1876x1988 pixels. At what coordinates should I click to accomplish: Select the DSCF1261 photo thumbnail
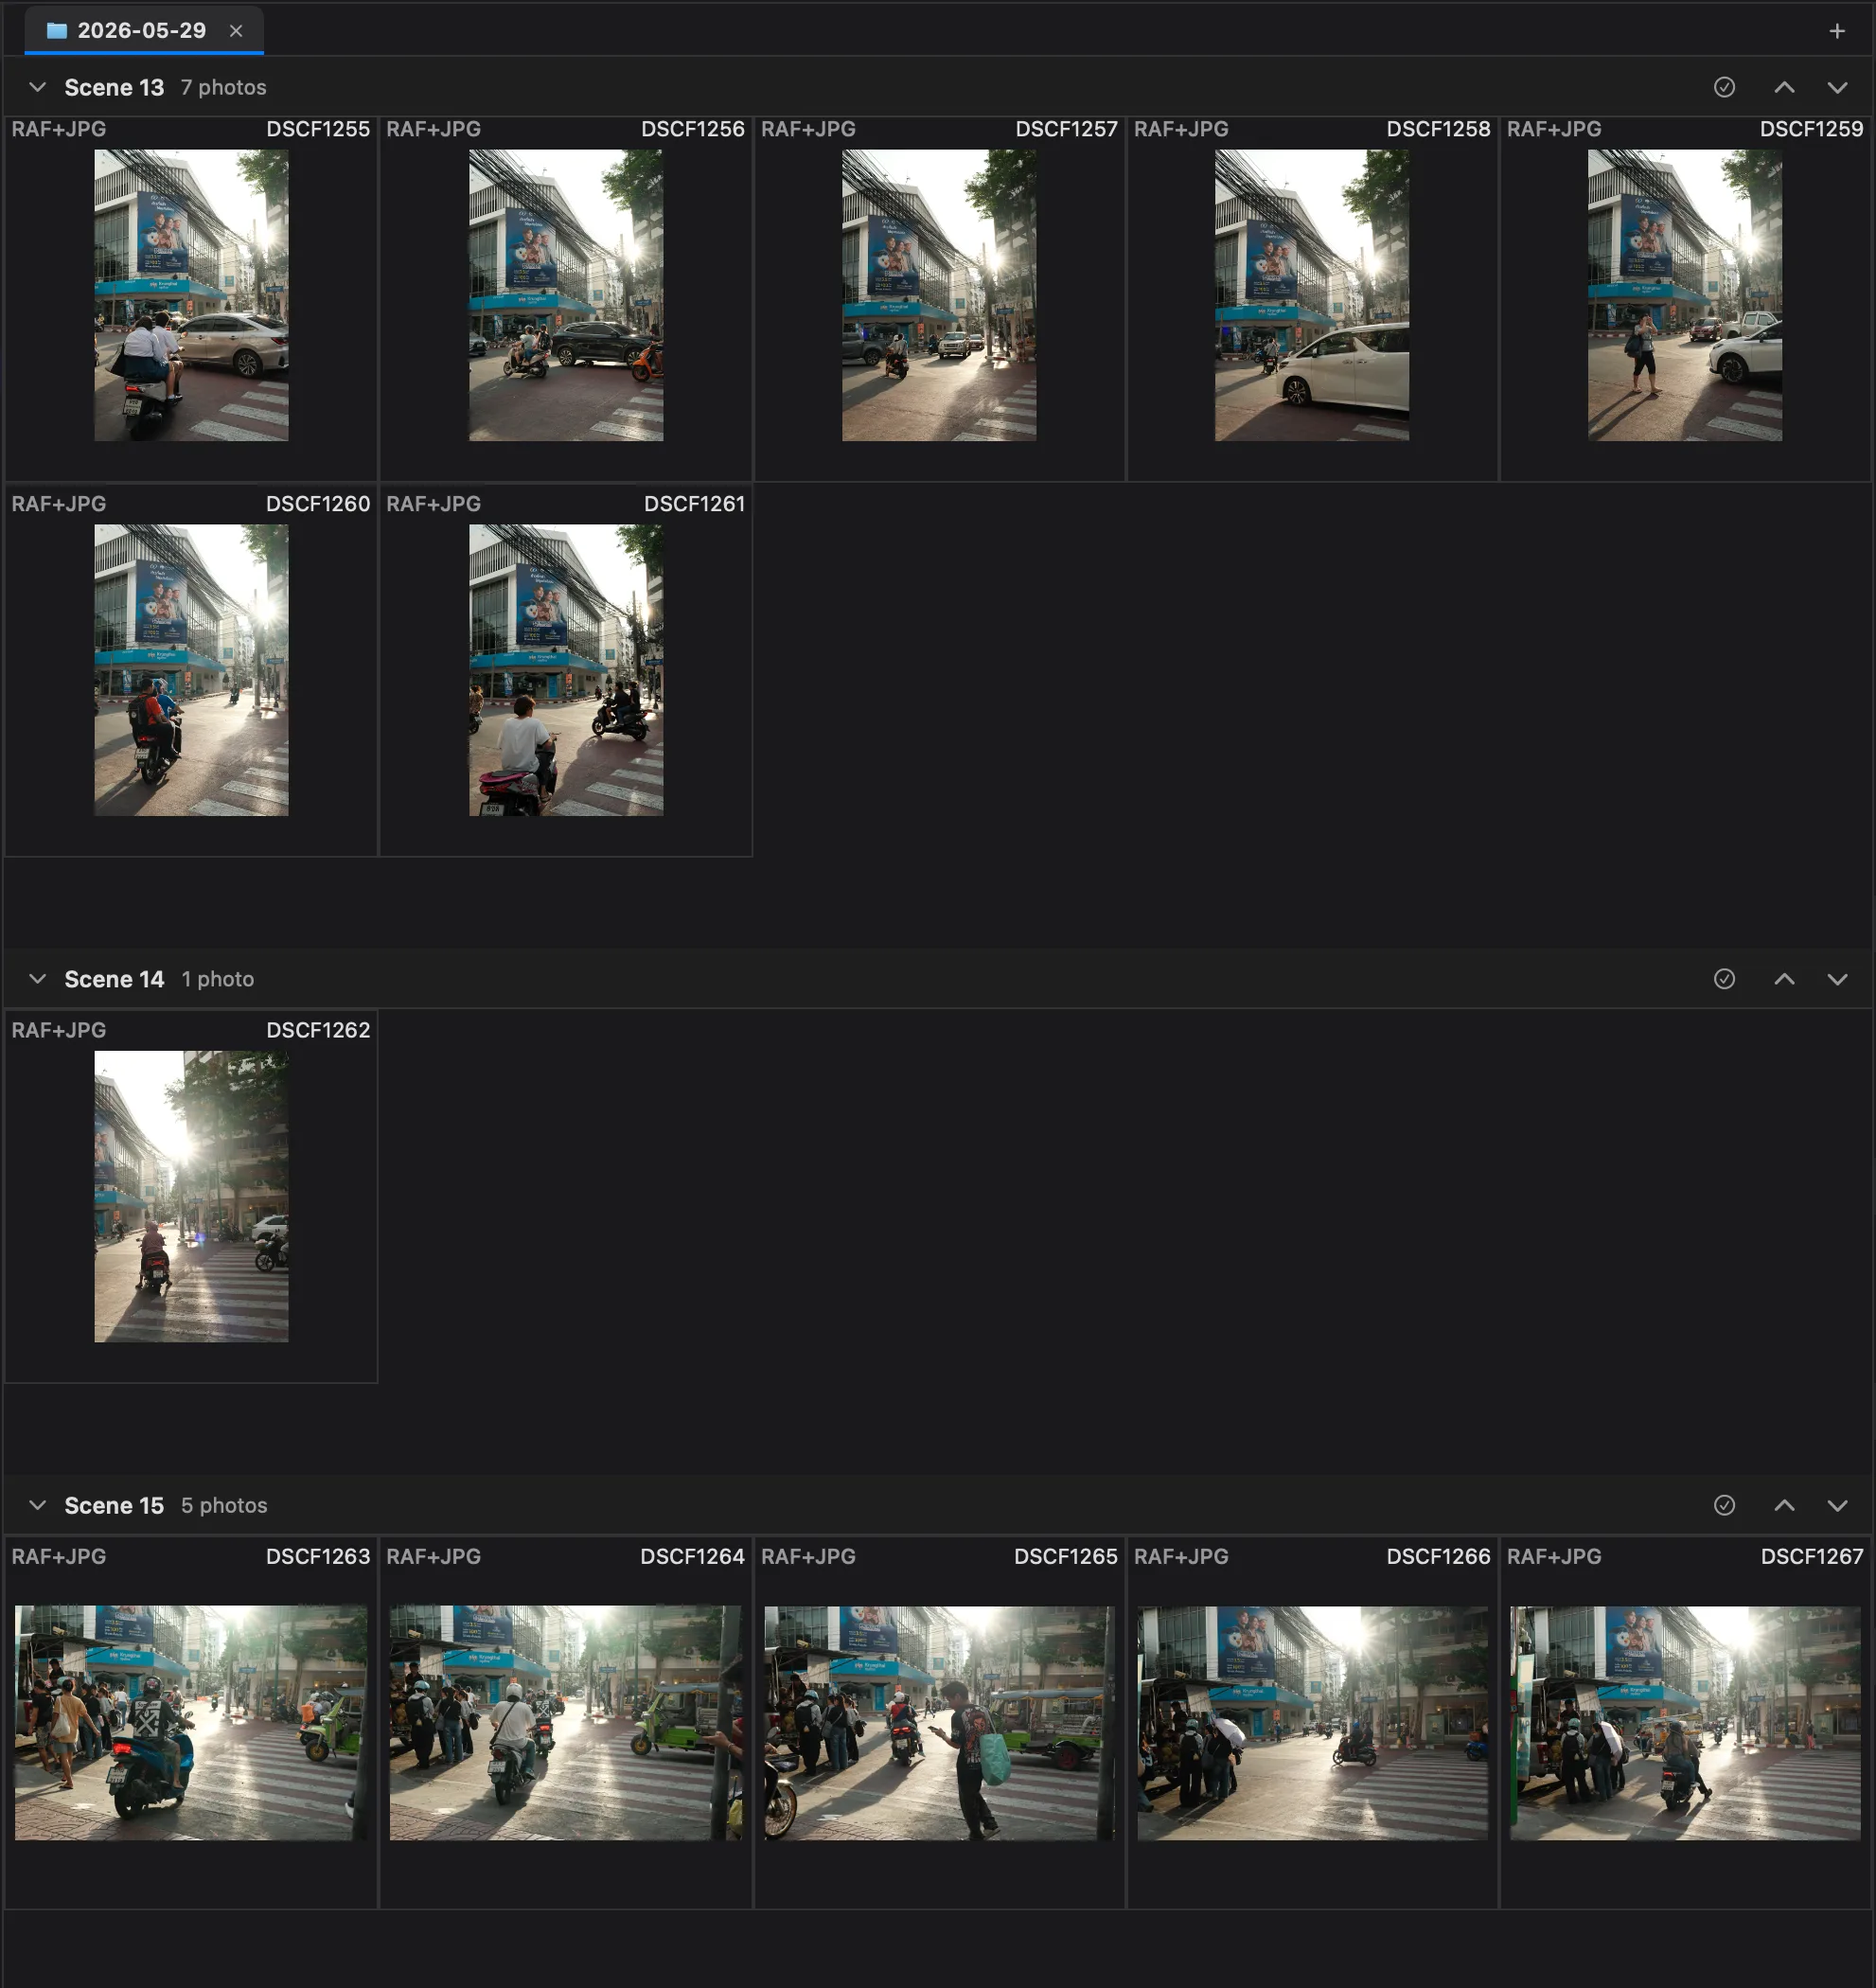(x=566, y=670)
